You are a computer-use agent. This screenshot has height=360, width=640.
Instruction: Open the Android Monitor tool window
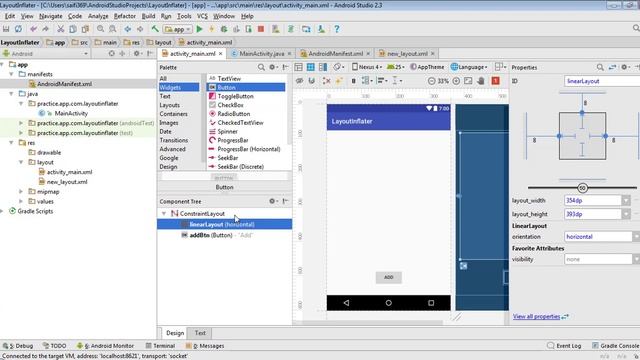pyautogui.click(x=105, y=346)
